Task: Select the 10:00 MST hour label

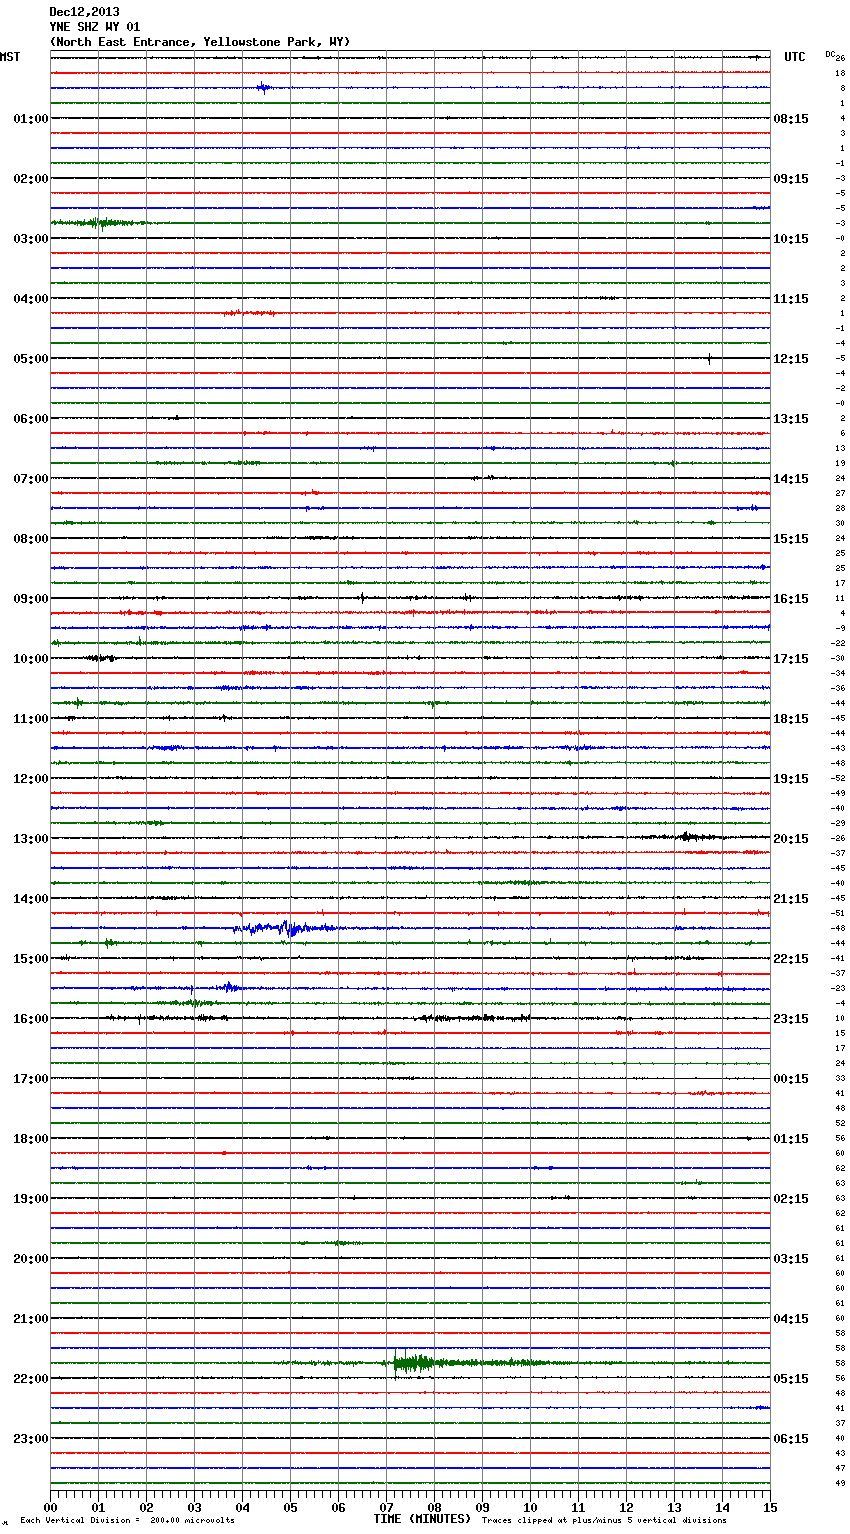Action: (31, 659)
